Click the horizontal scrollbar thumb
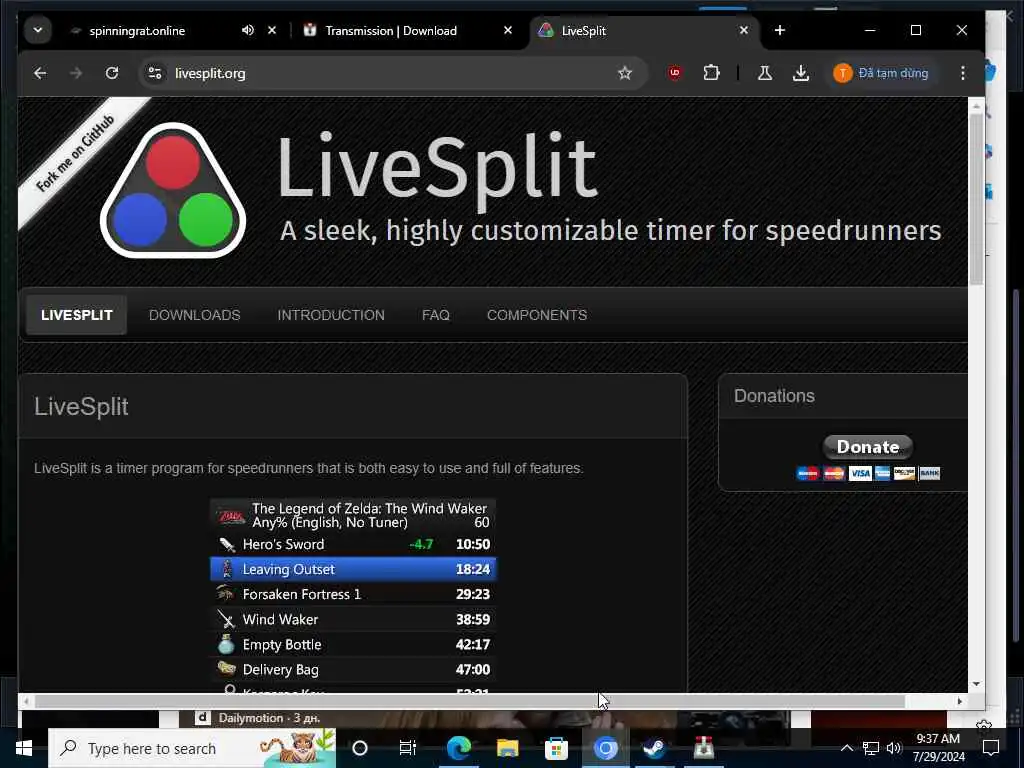 (470, 701)
